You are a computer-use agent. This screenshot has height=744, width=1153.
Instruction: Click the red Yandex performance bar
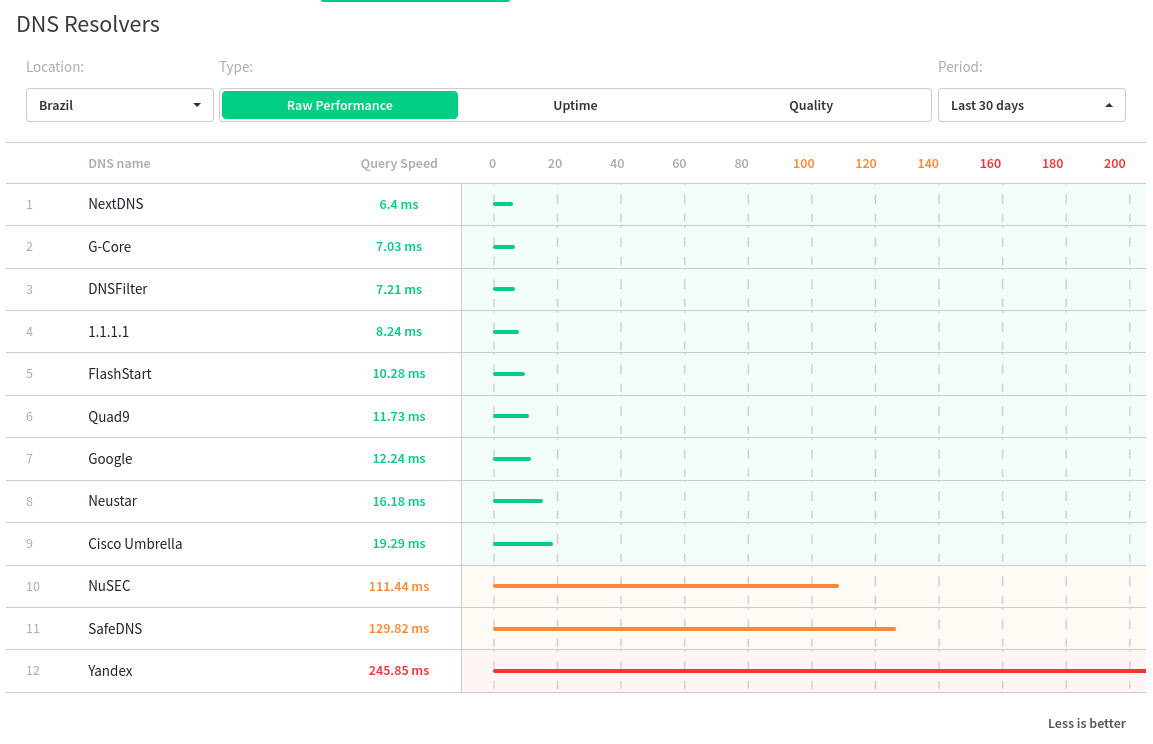[819, 670]
